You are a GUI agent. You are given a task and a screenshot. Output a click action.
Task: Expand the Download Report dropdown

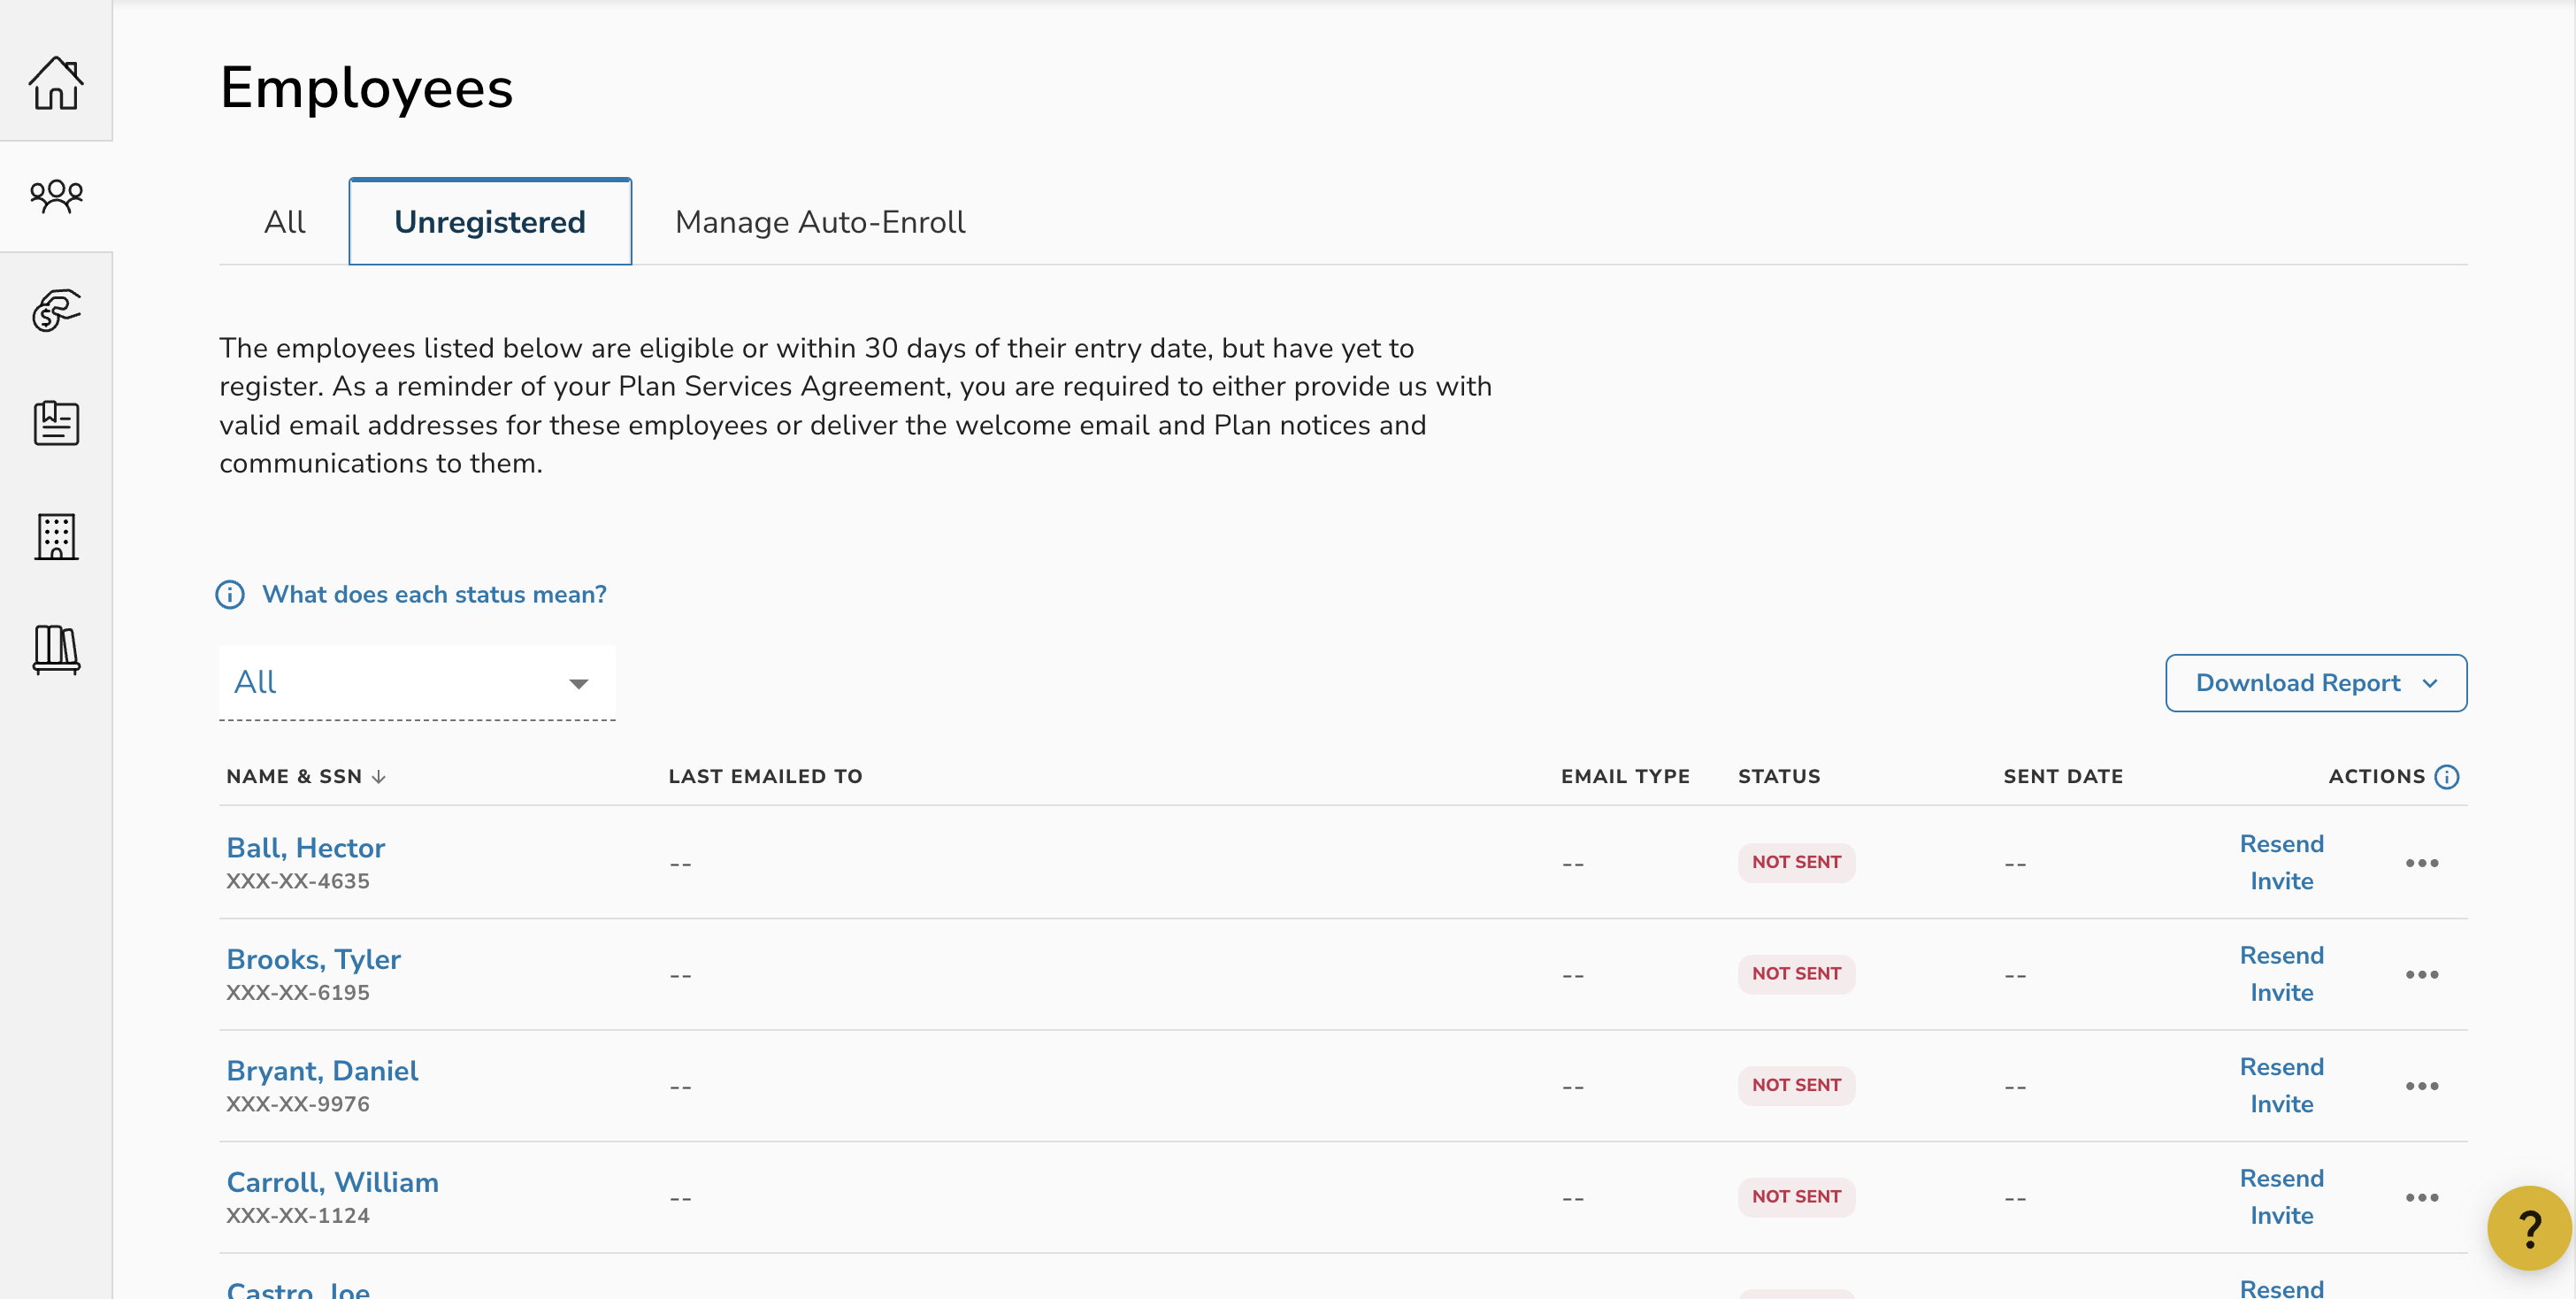(x=2315, y=683)
